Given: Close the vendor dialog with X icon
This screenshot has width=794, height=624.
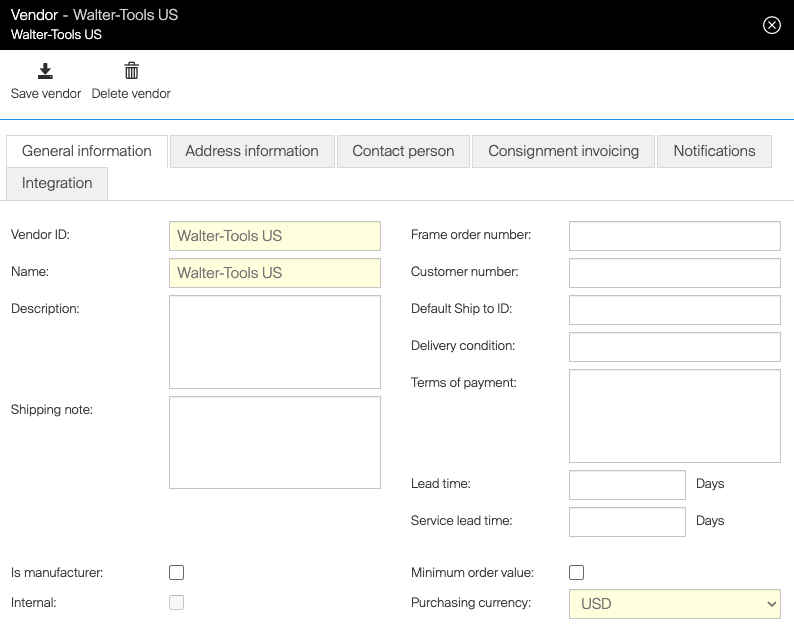Looking at the screenshot, I should [x=771, y=26].
